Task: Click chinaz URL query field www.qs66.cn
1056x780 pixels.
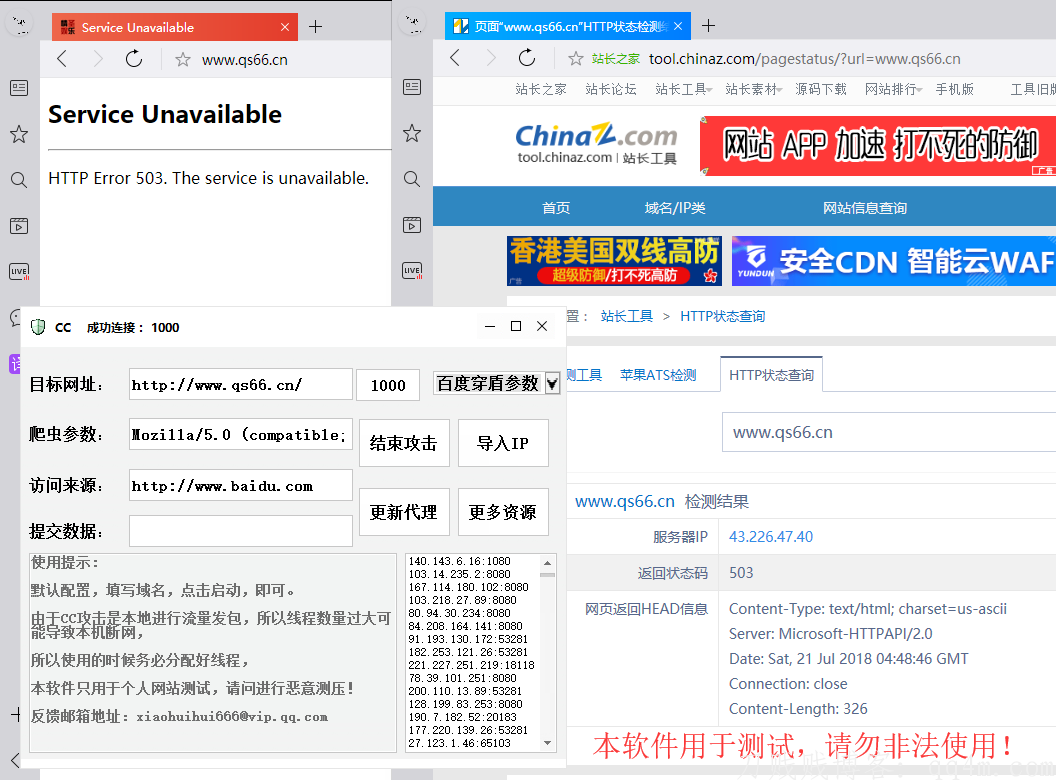Action: (889, 432)
